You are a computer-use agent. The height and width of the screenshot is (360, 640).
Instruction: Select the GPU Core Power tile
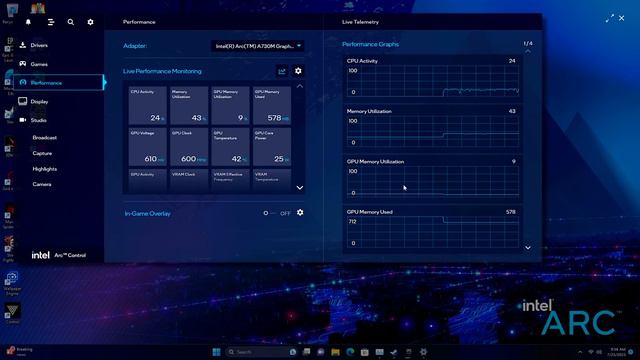click(272, 147)
